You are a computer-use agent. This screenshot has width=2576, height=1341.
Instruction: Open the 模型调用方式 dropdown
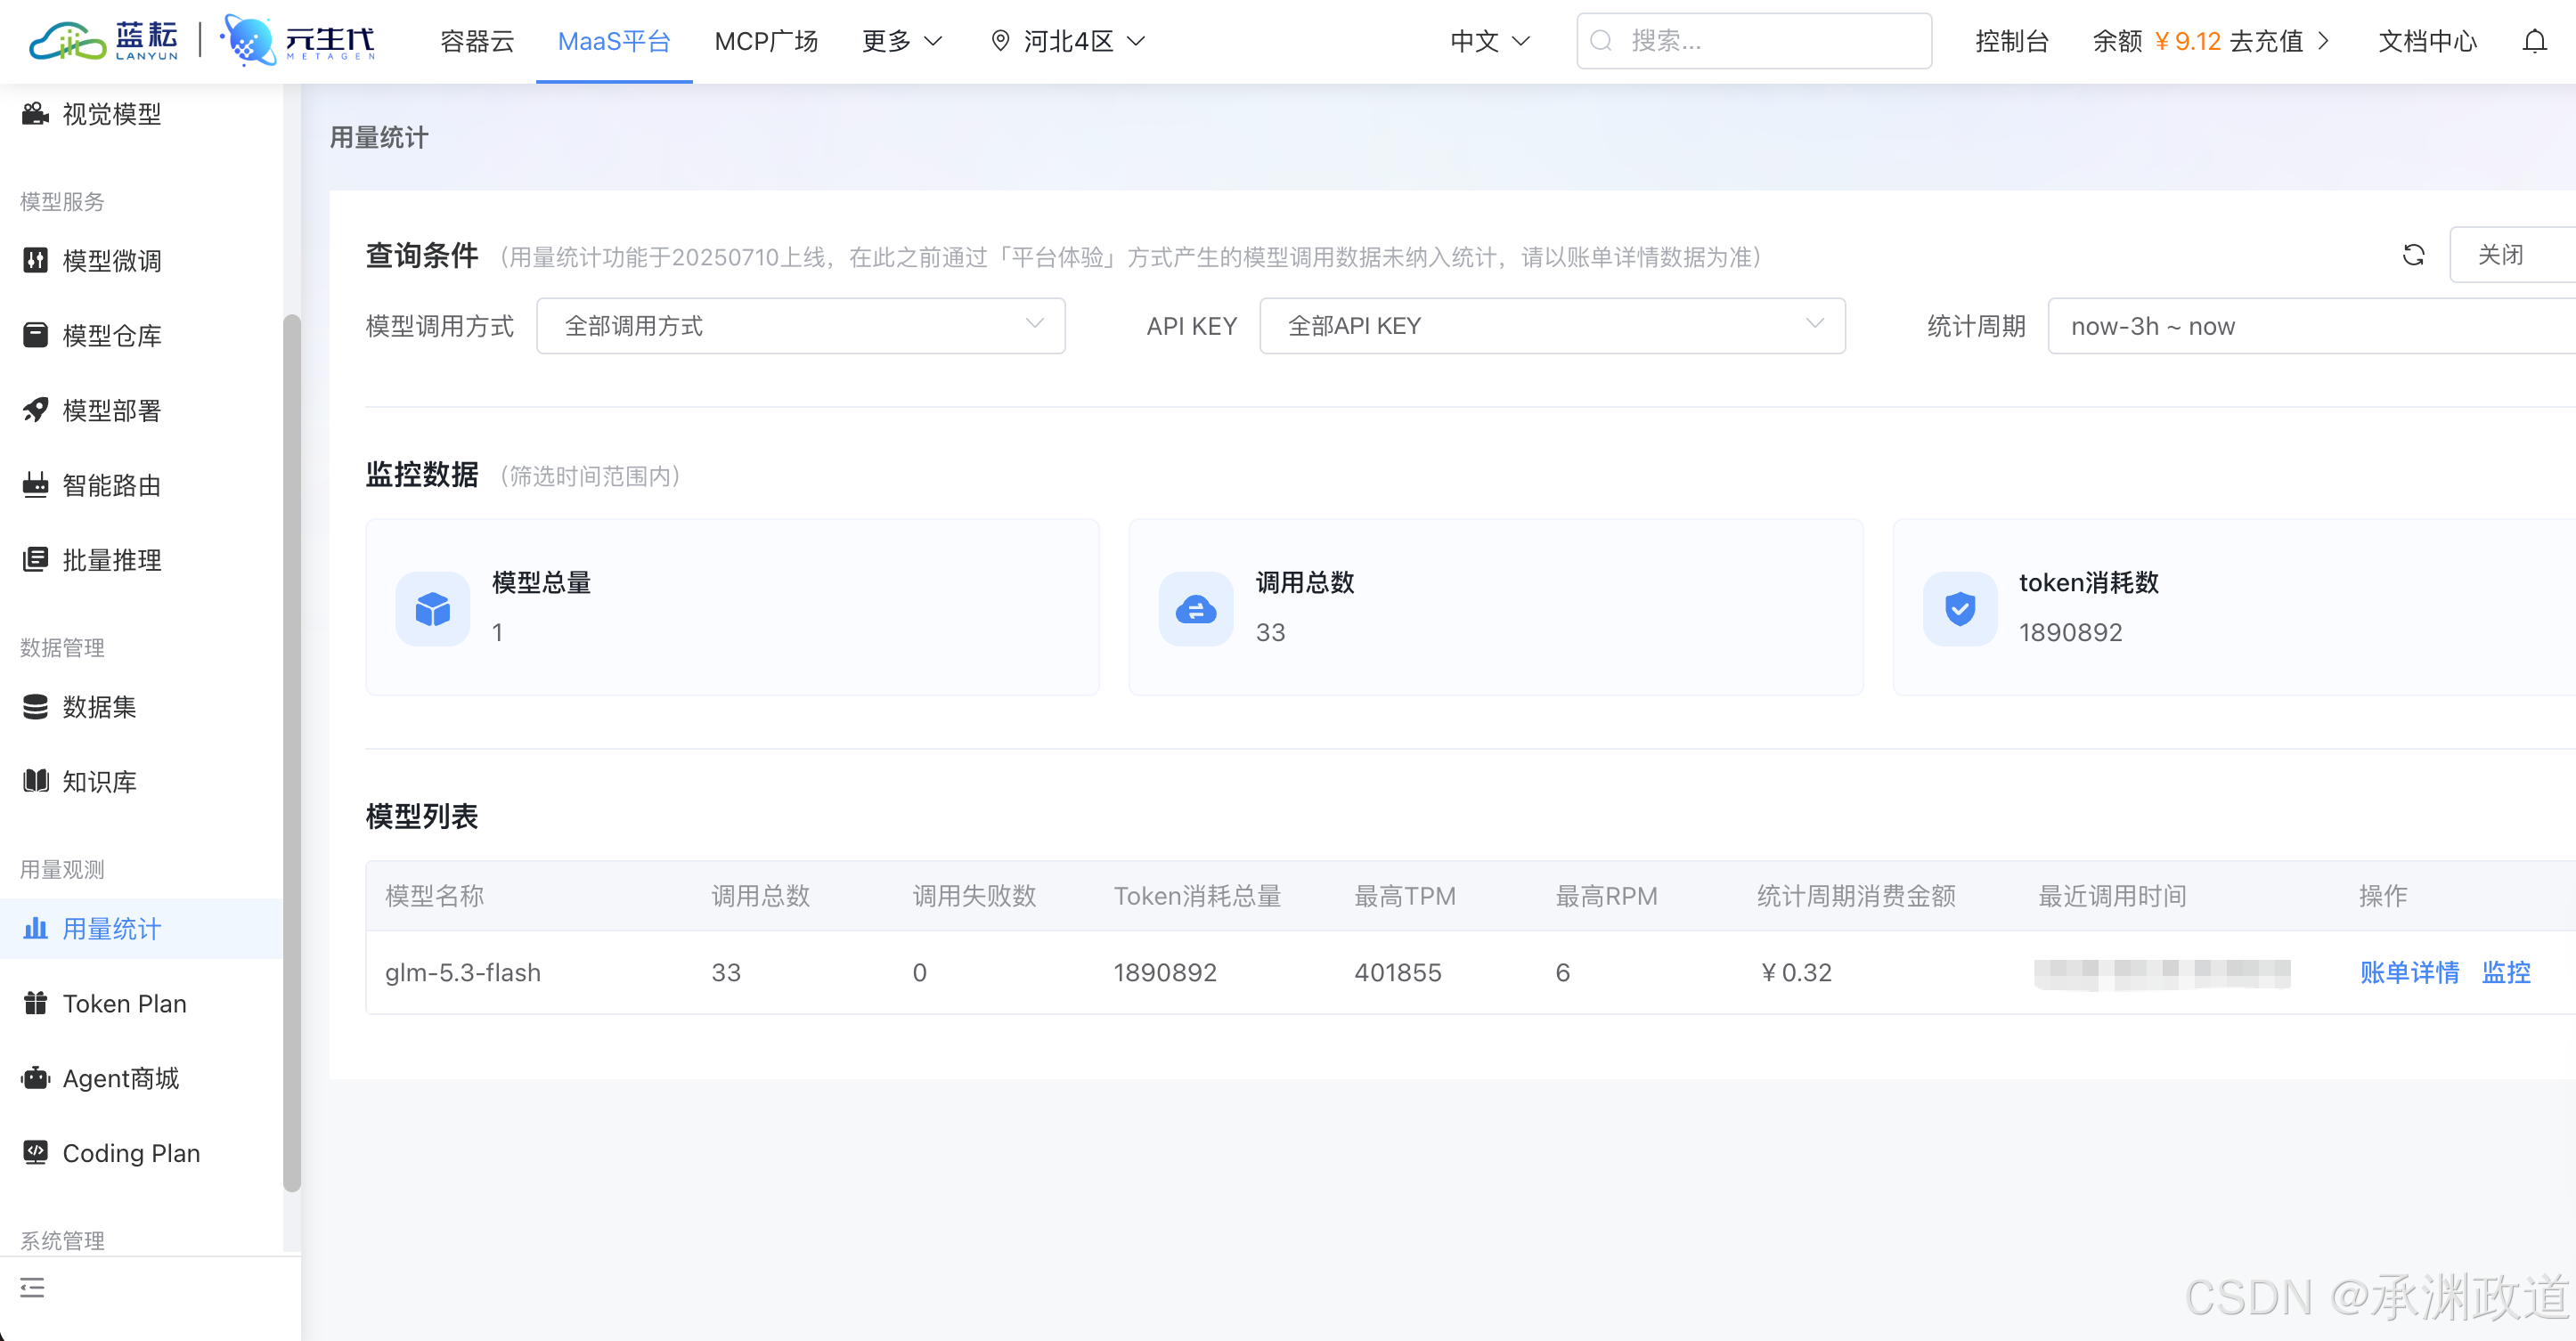(x=801, y=326)
